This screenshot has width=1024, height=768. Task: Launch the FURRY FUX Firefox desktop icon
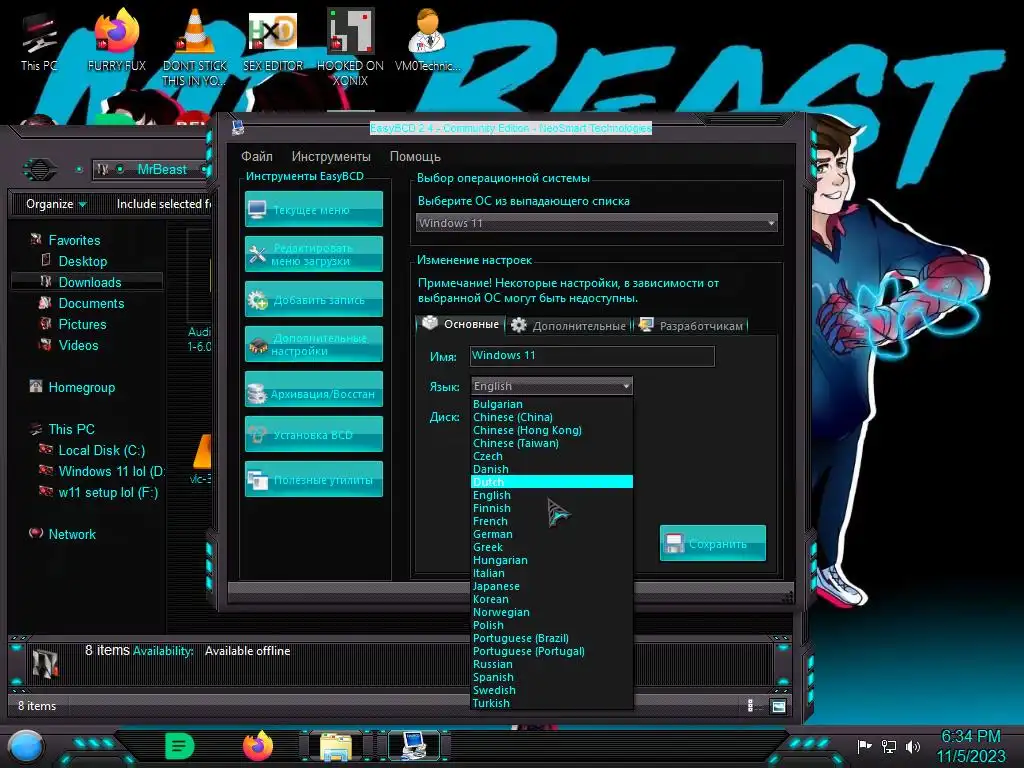coord(116,40)
